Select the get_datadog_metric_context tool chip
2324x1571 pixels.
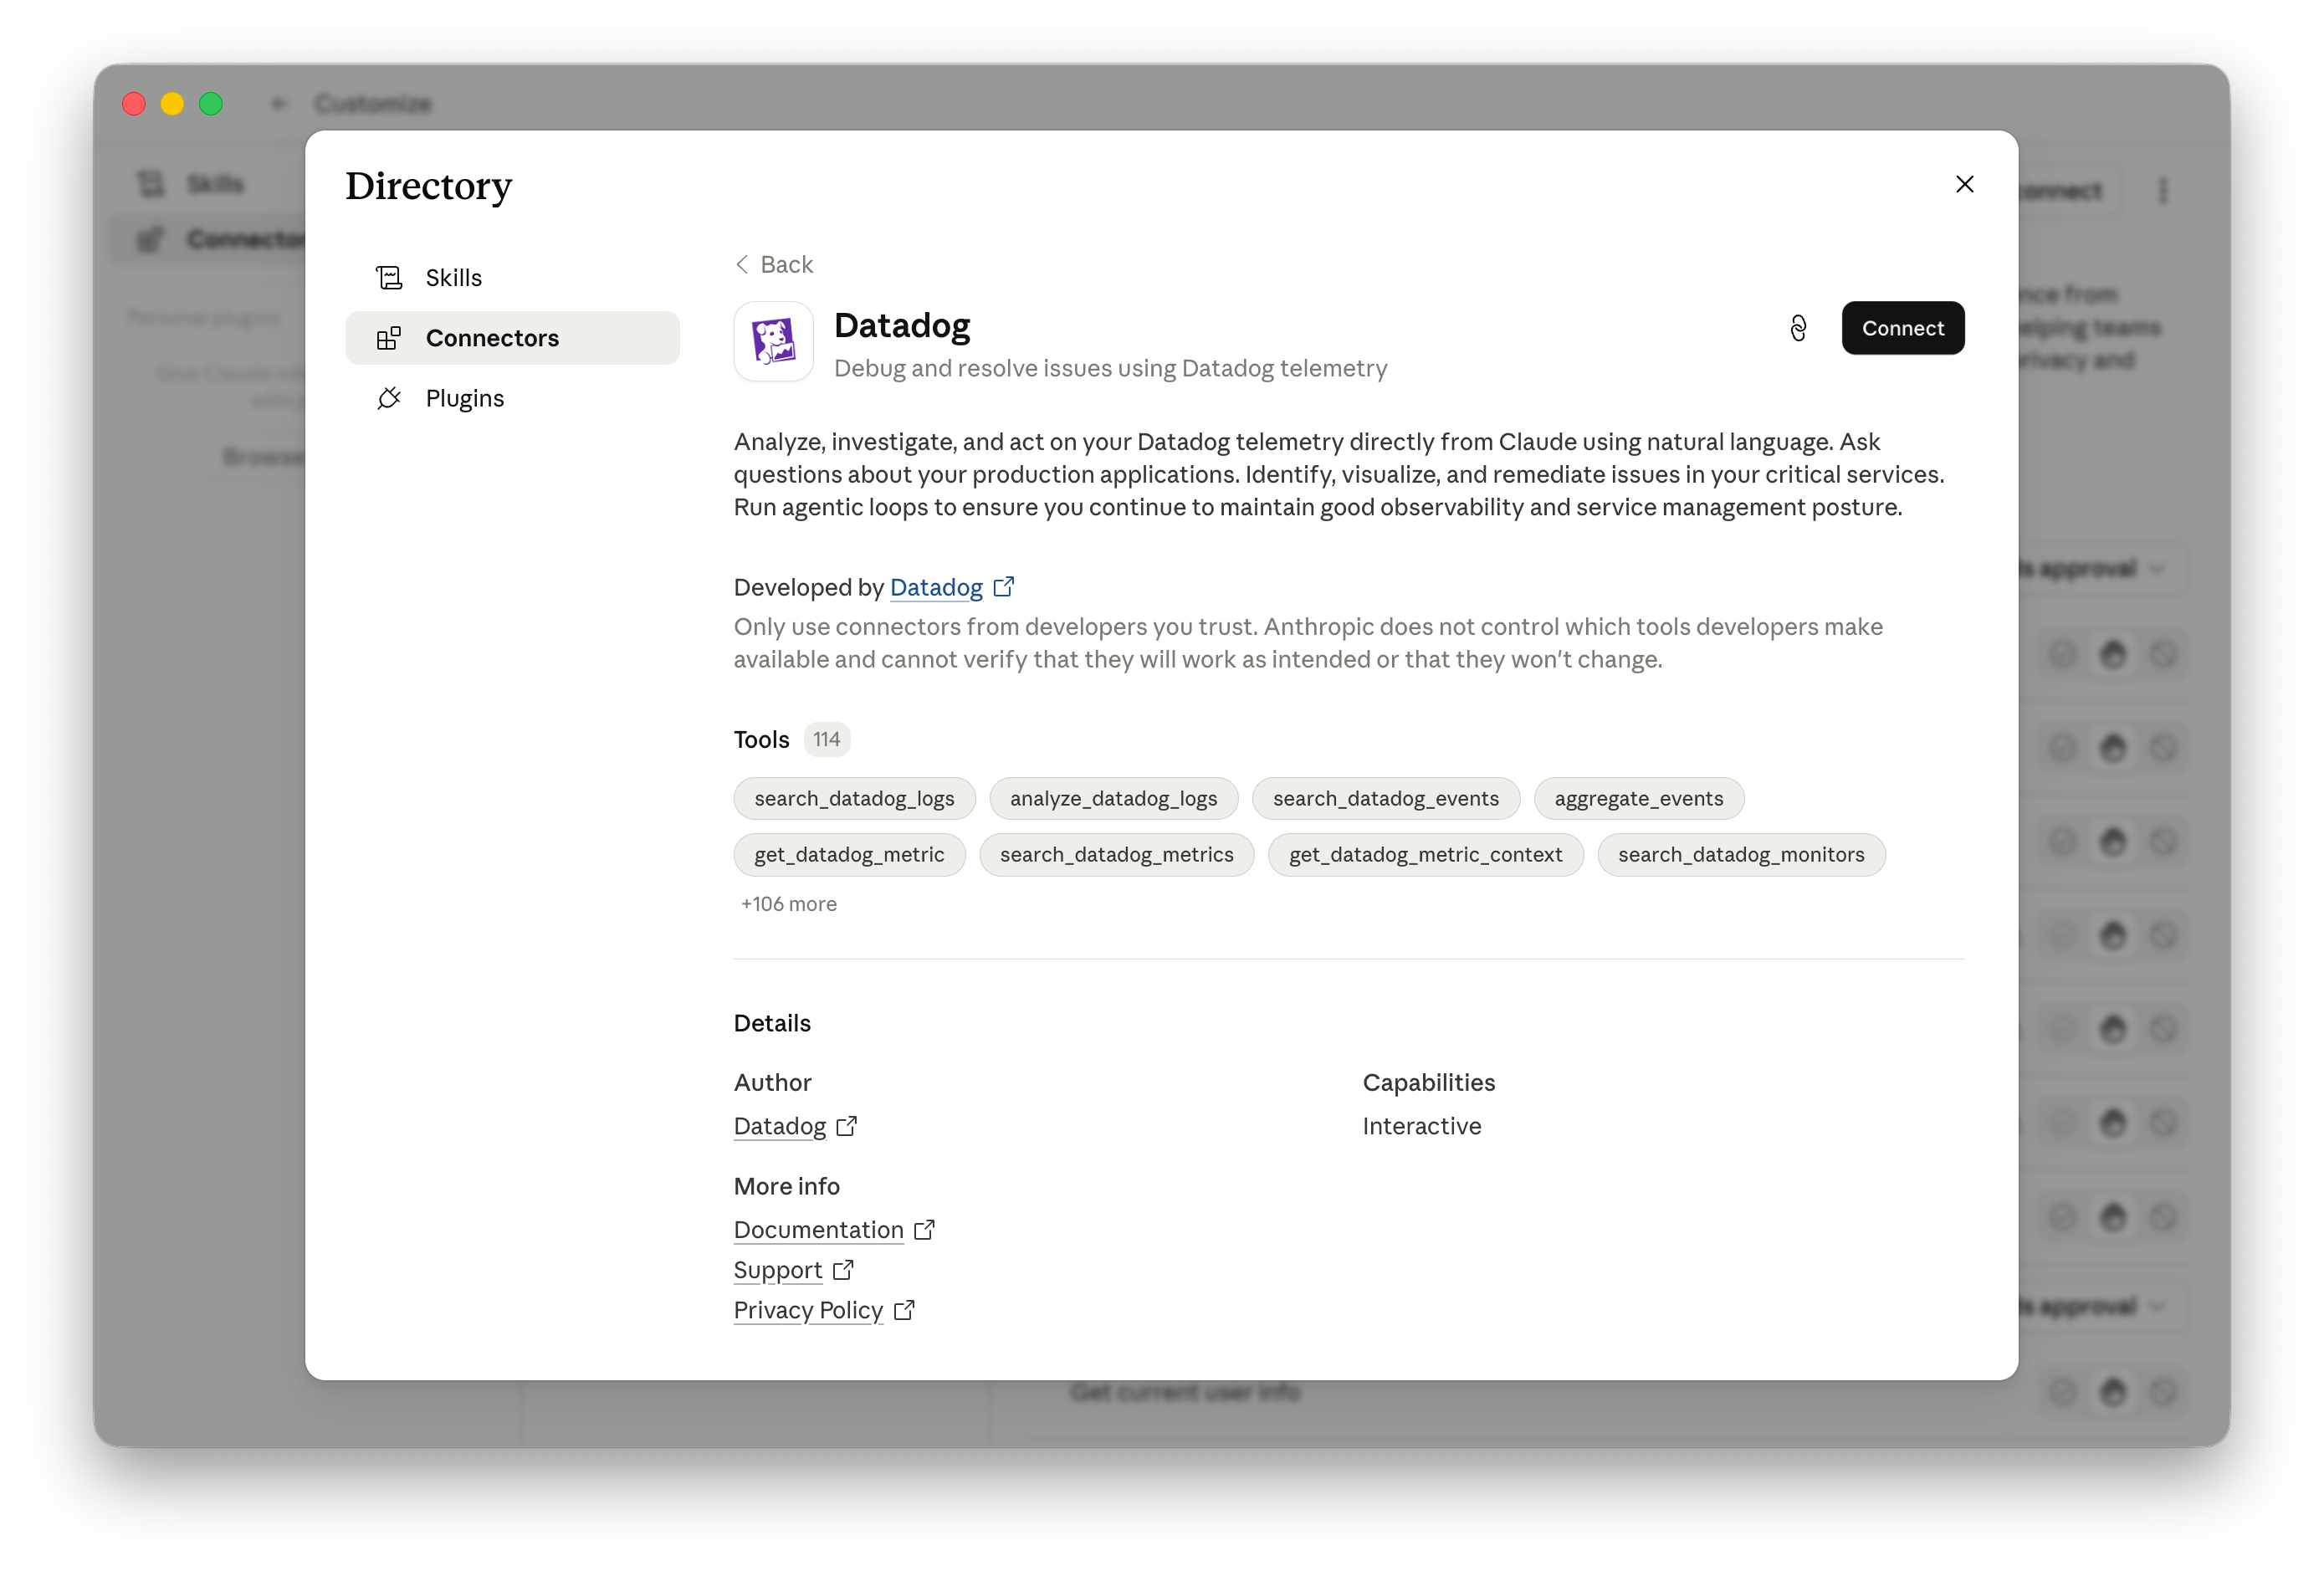(x=1425, y=854)
